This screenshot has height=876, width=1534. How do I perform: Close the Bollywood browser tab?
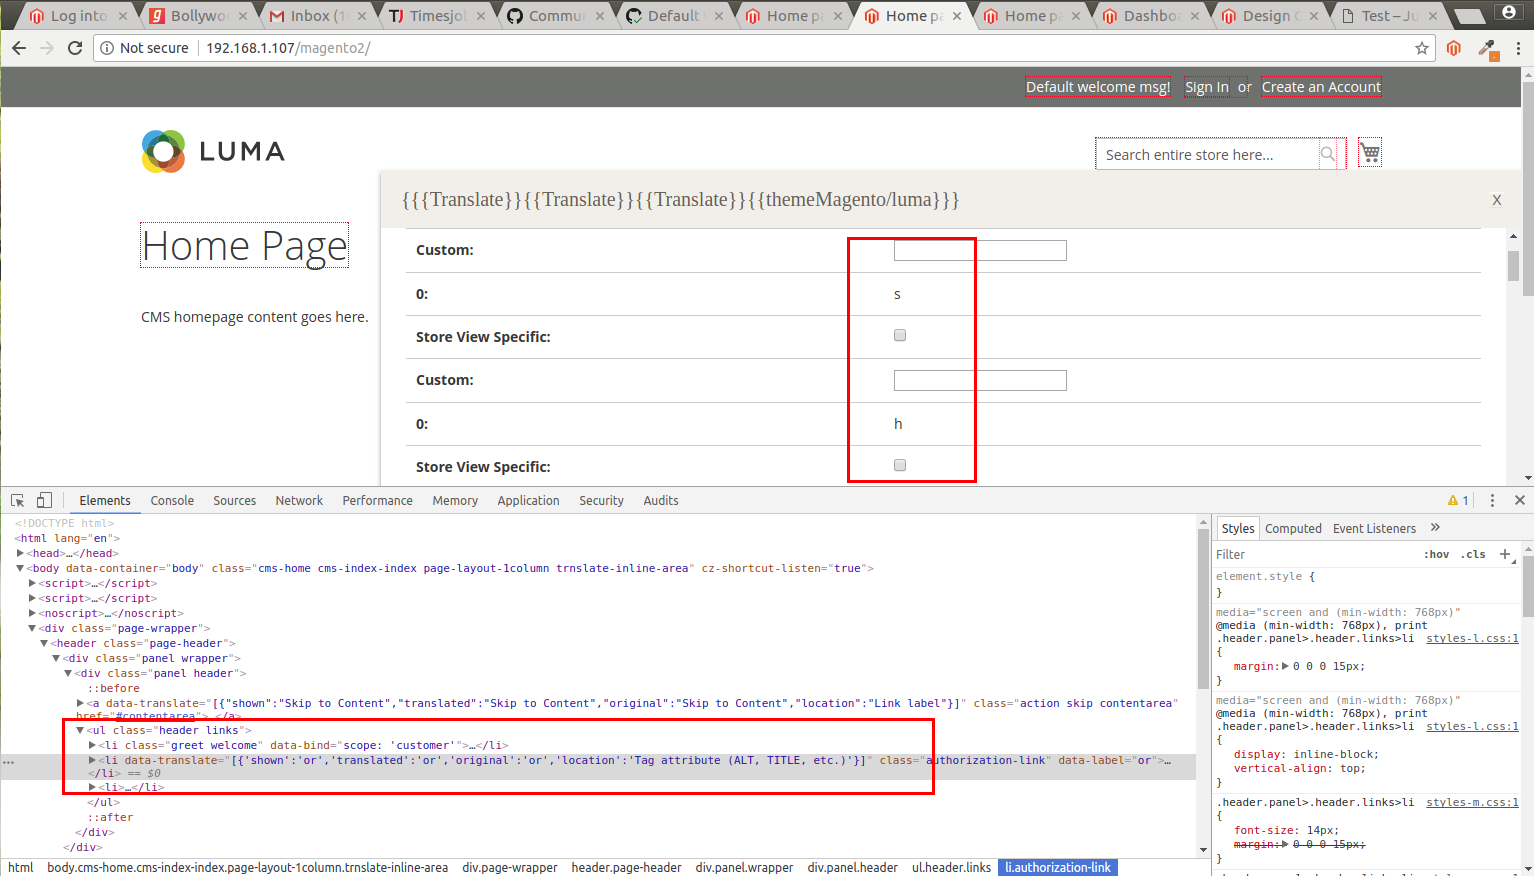[x=242, y=16]
